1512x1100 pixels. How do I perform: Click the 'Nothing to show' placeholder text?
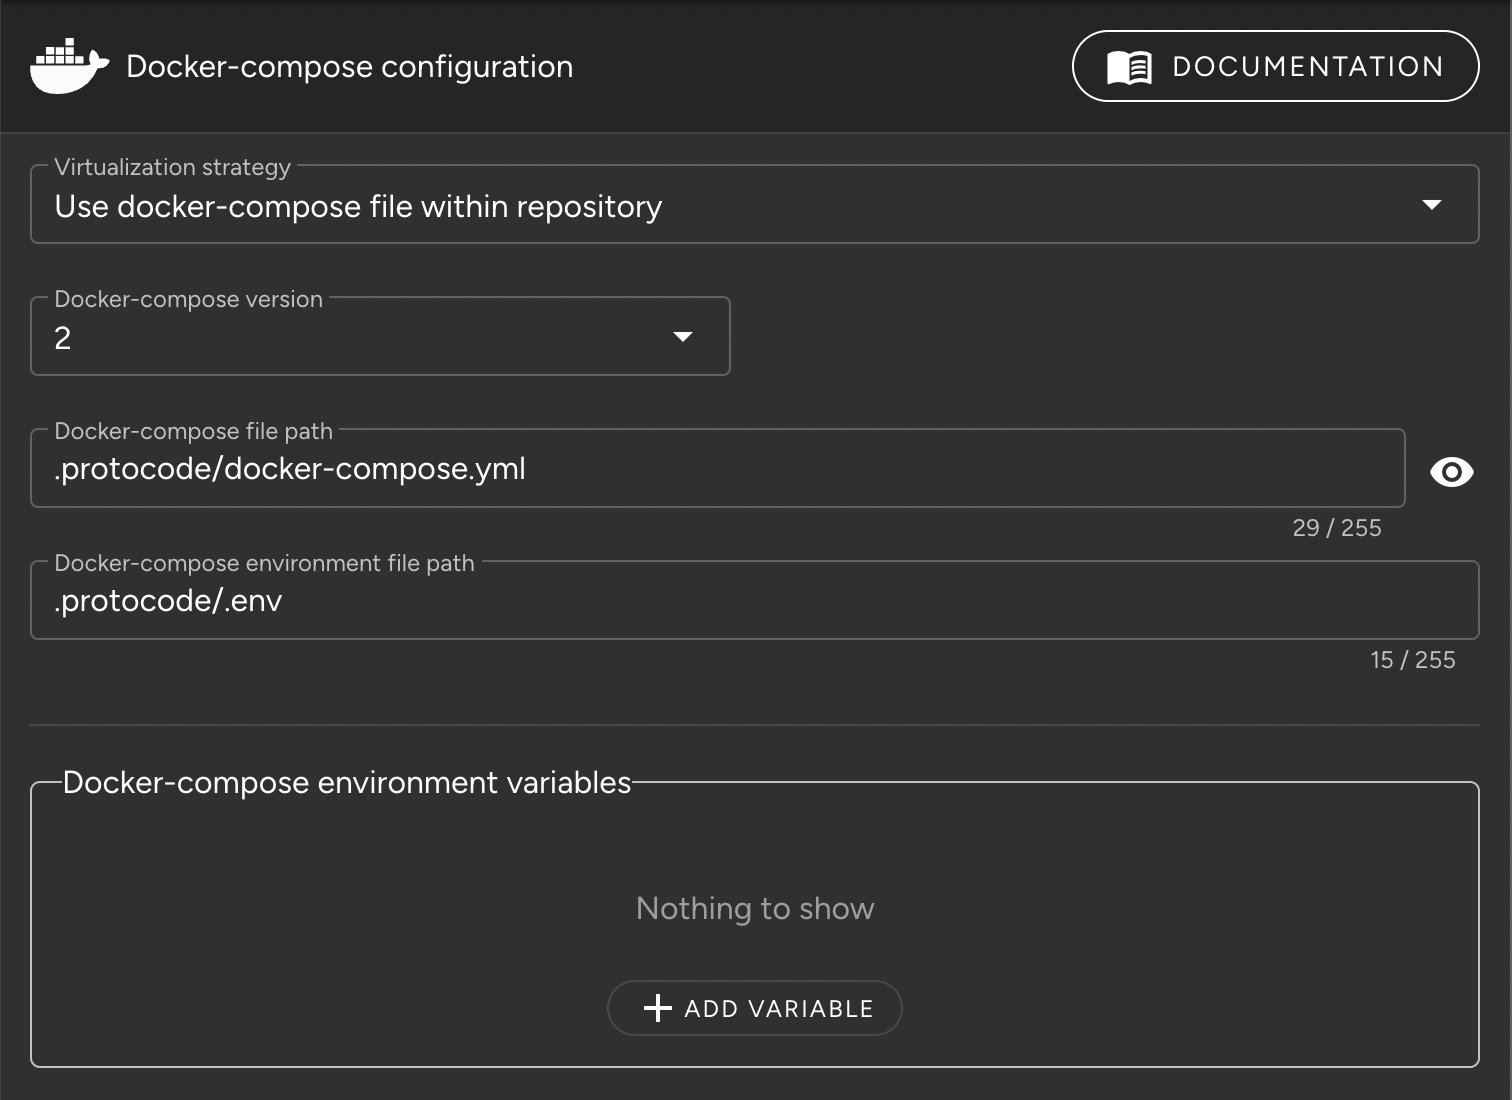tap(754, 908)
